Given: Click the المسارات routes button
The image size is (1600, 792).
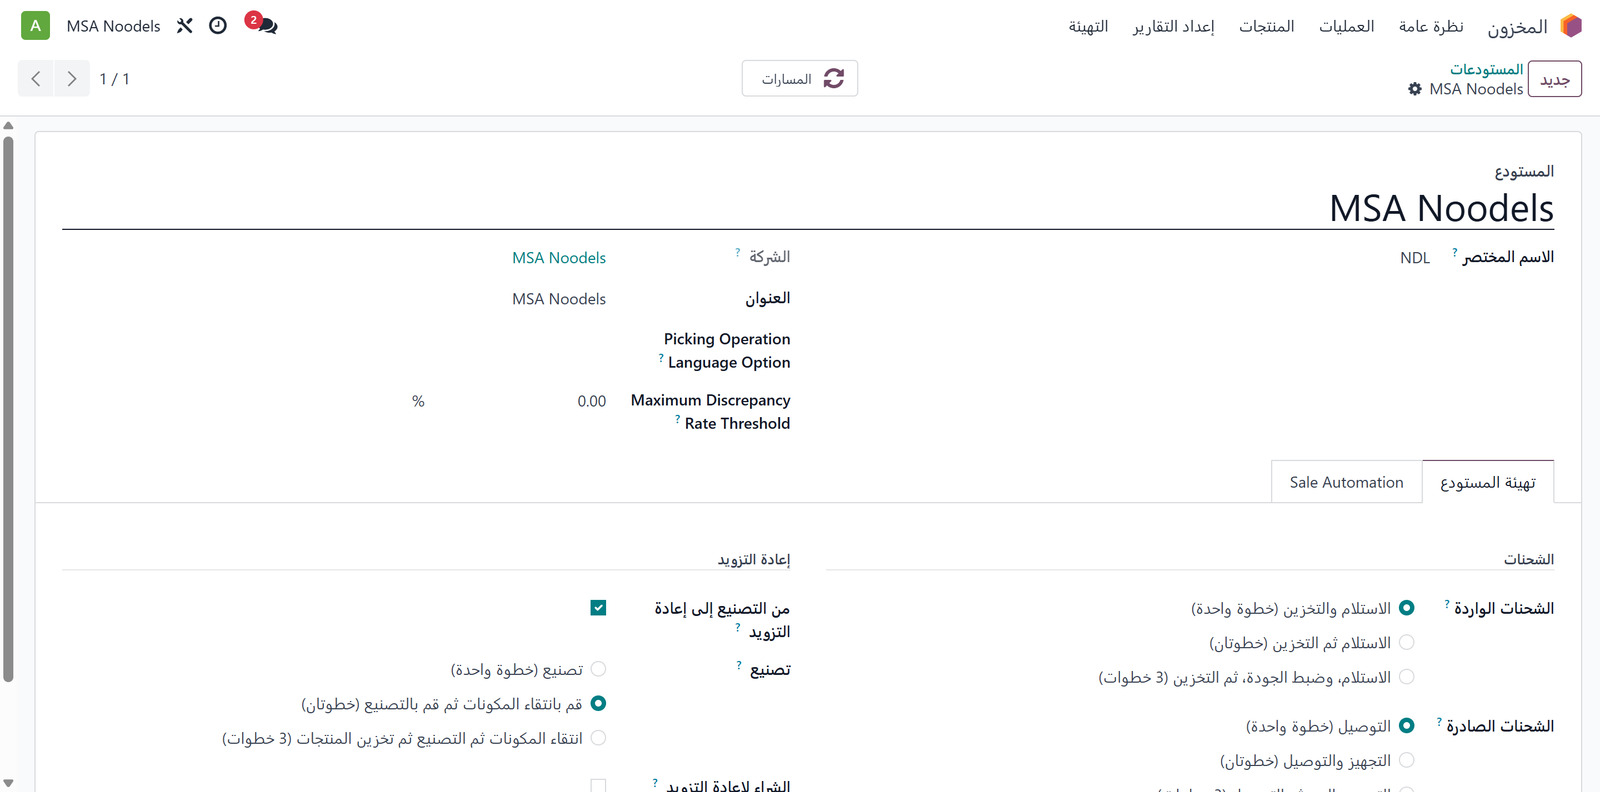Looking at the screenshot, I should point(800,79).
